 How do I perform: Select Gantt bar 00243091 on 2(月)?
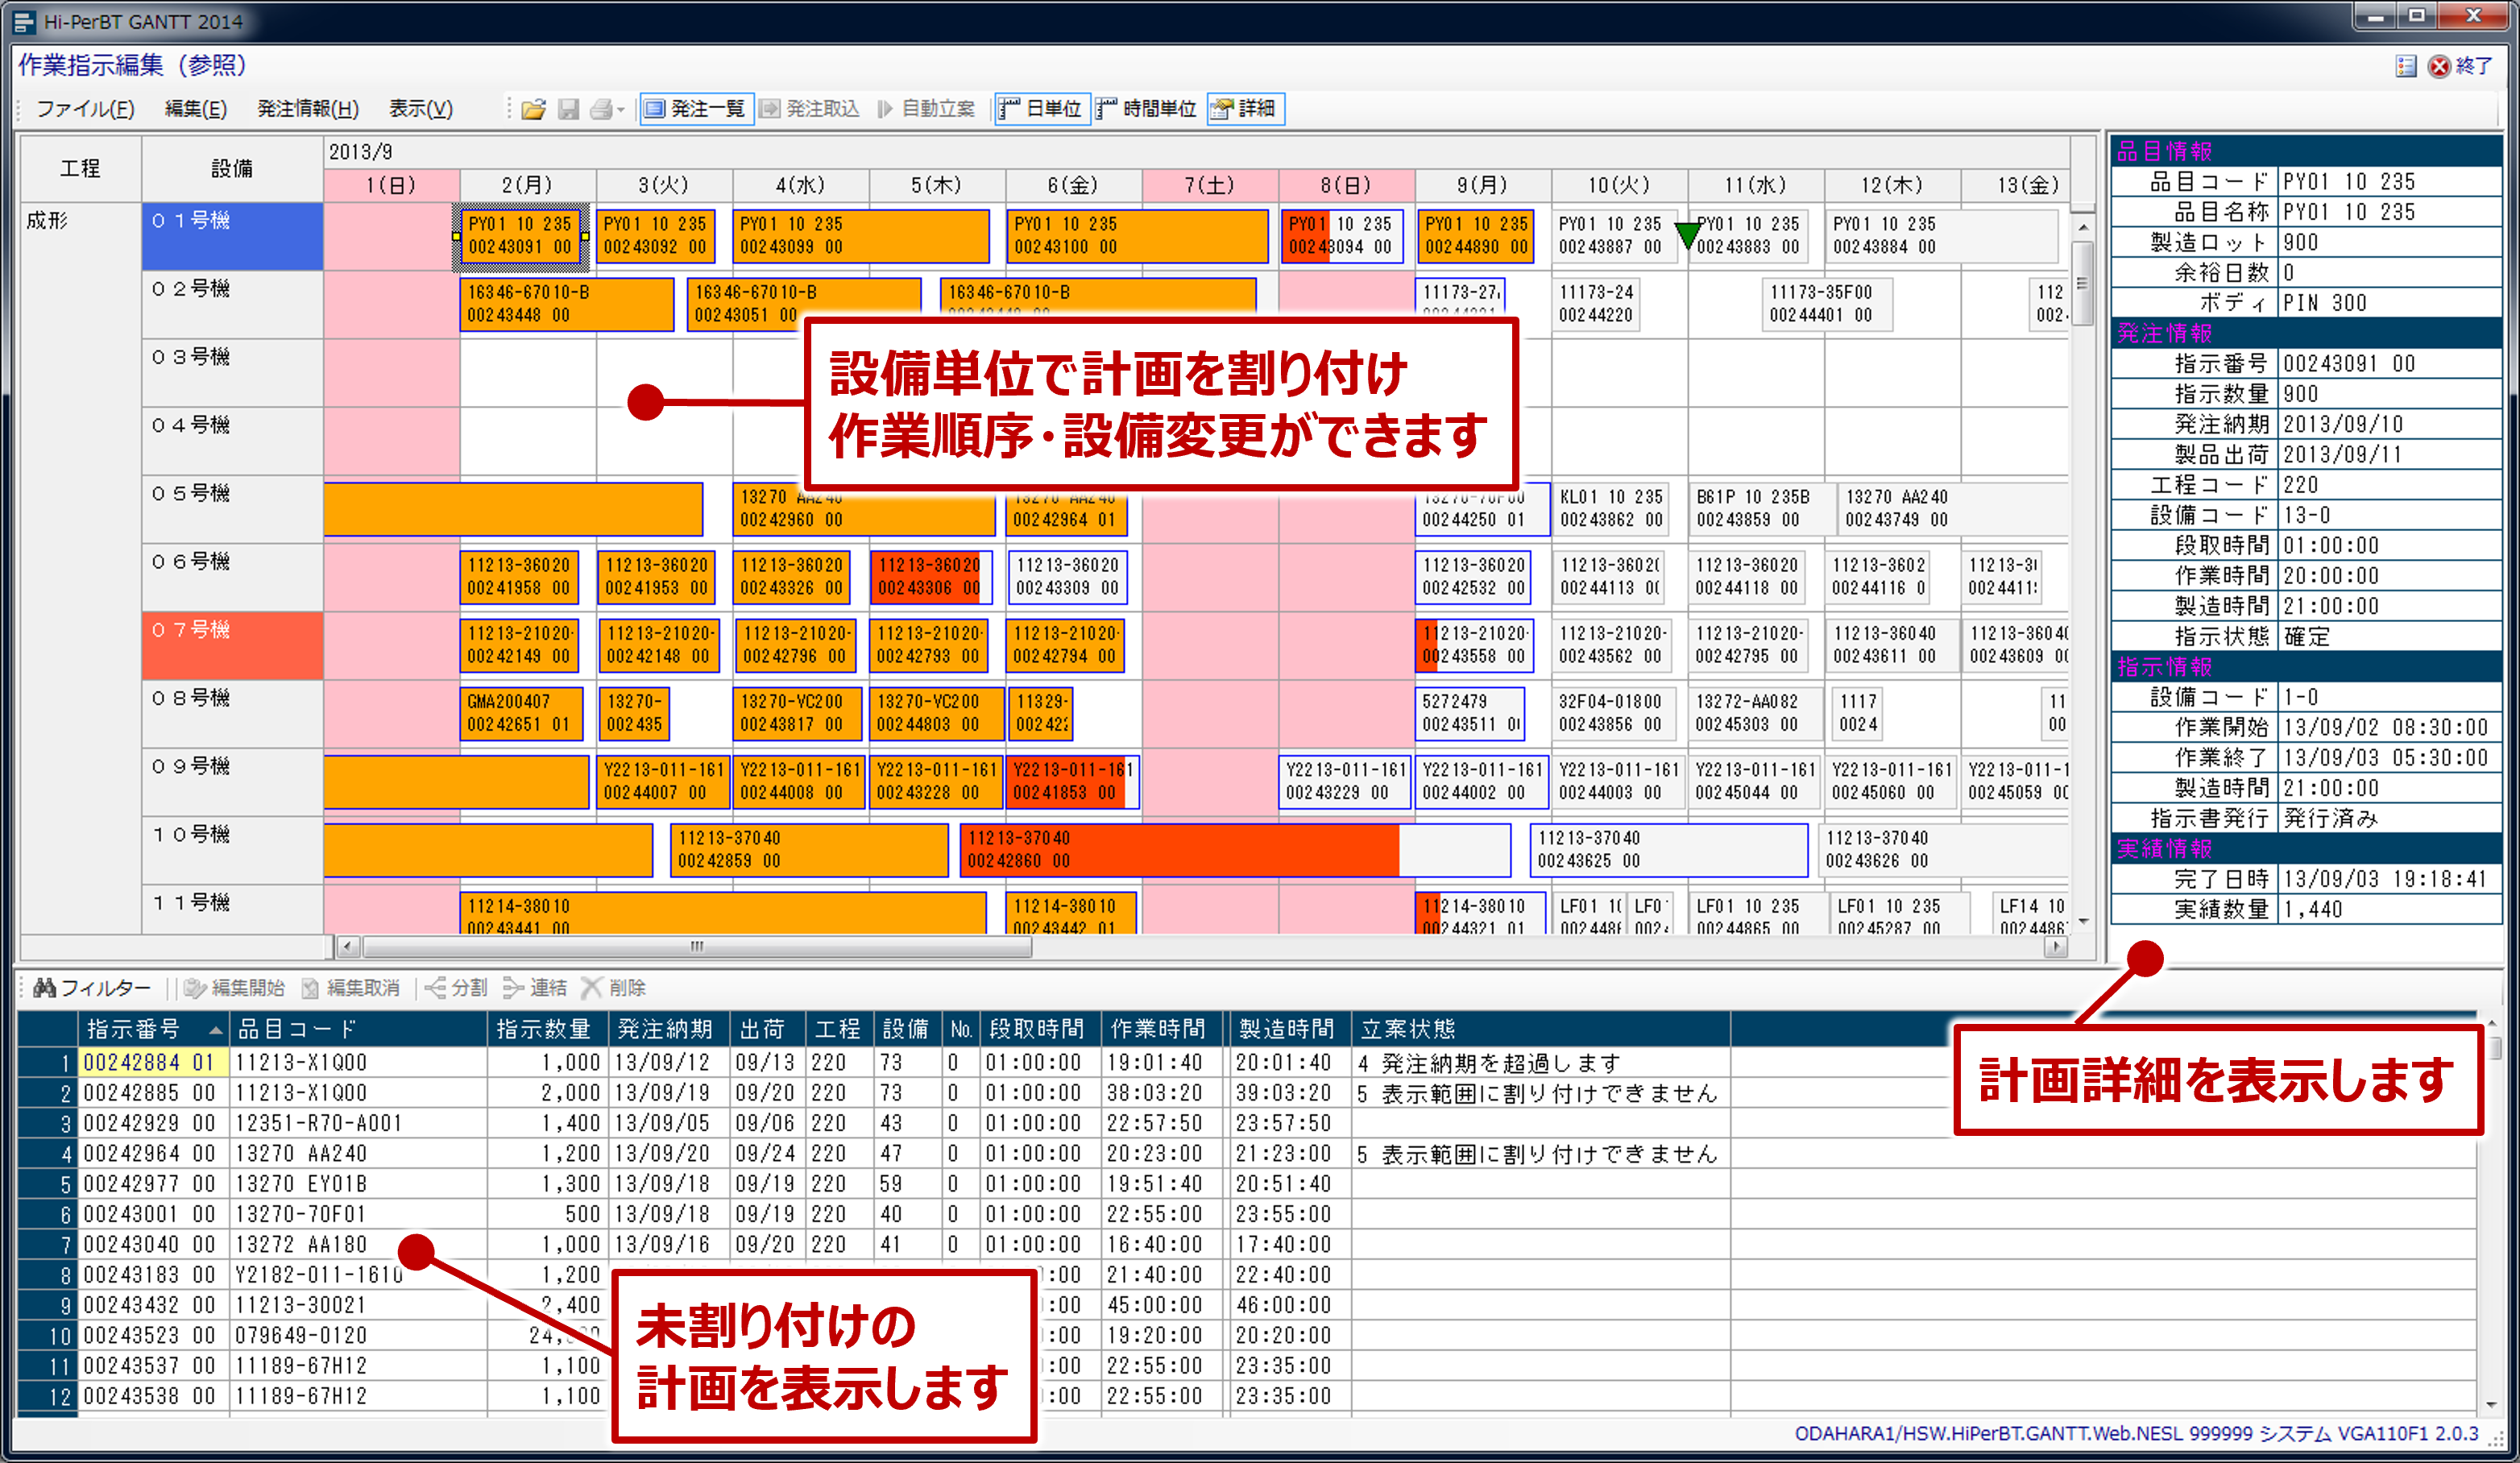(520, 236)
